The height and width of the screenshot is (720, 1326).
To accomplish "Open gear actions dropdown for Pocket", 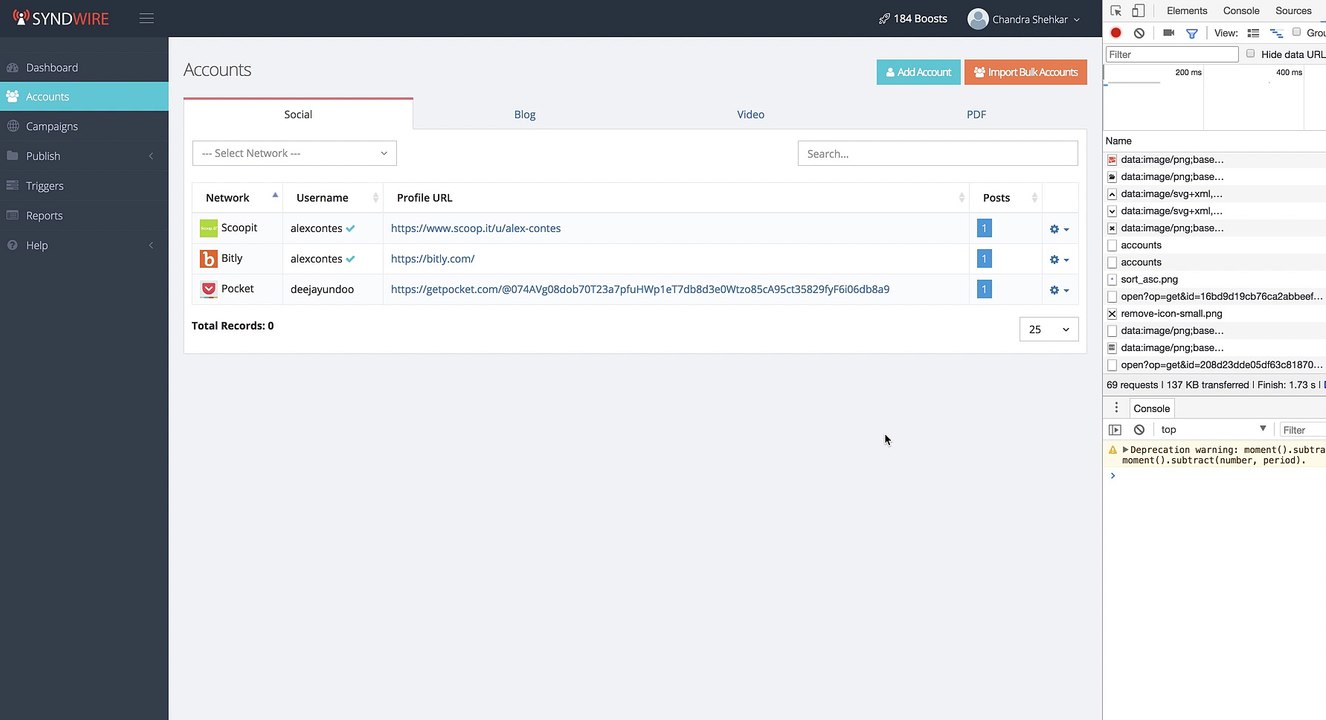I will point(1059,290).
